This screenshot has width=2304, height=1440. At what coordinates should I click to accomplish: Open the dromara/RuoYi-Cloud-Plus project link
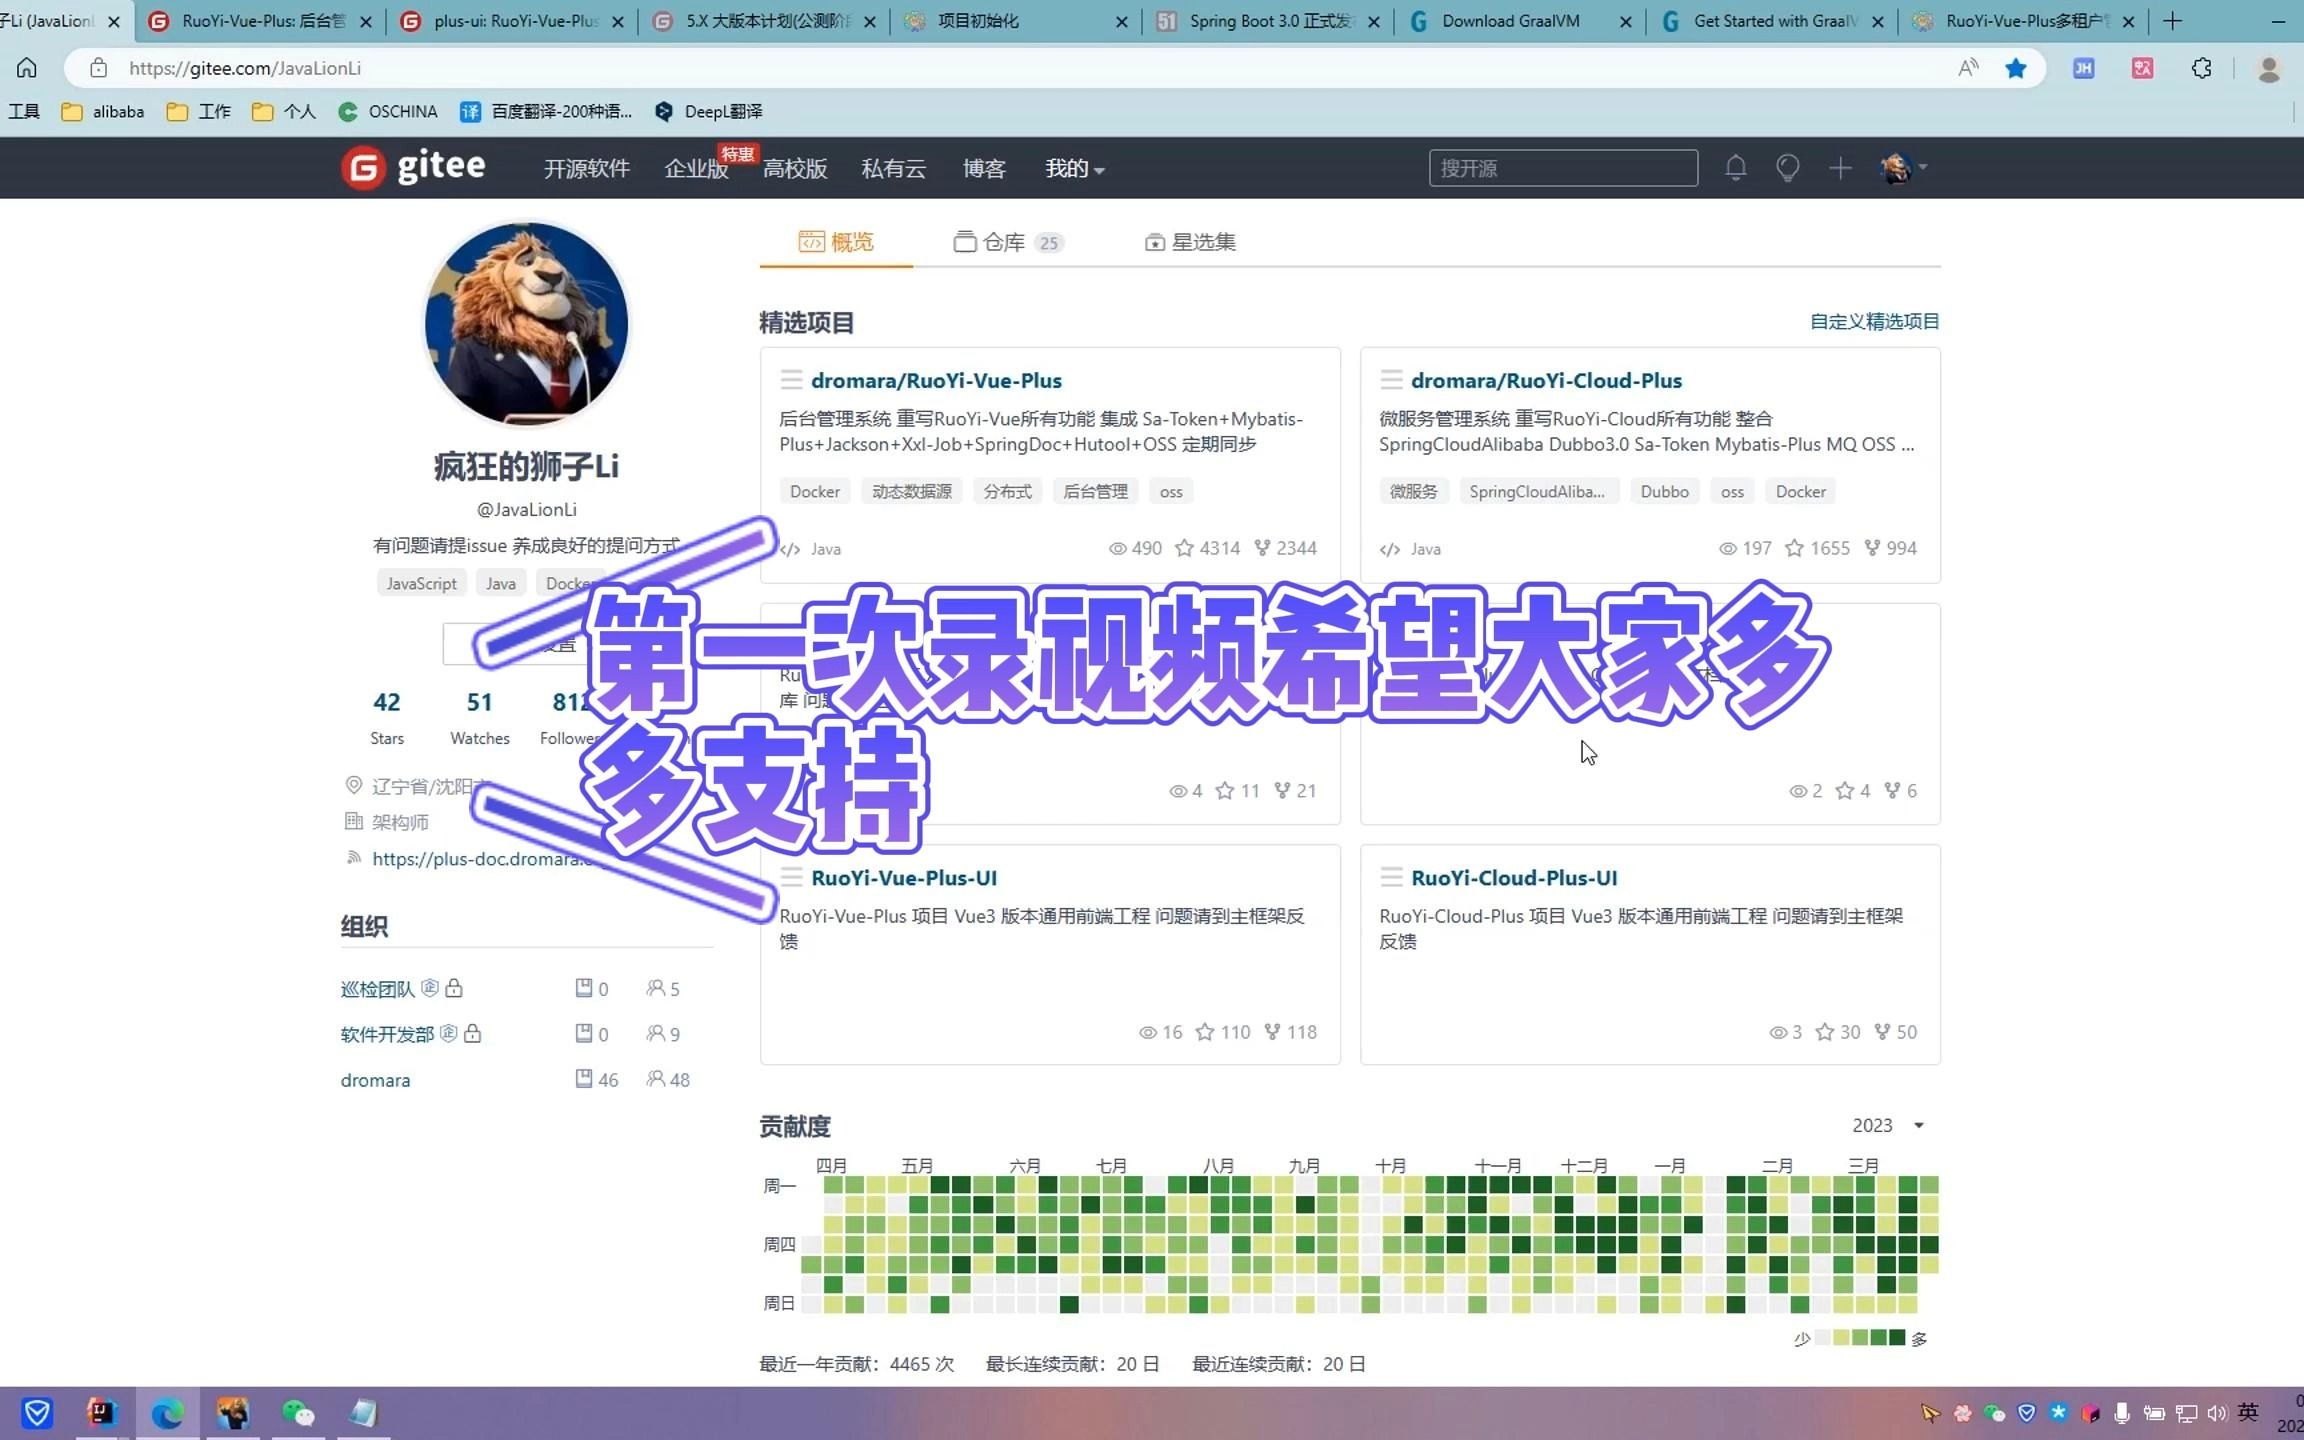[x=1546, y=380]
